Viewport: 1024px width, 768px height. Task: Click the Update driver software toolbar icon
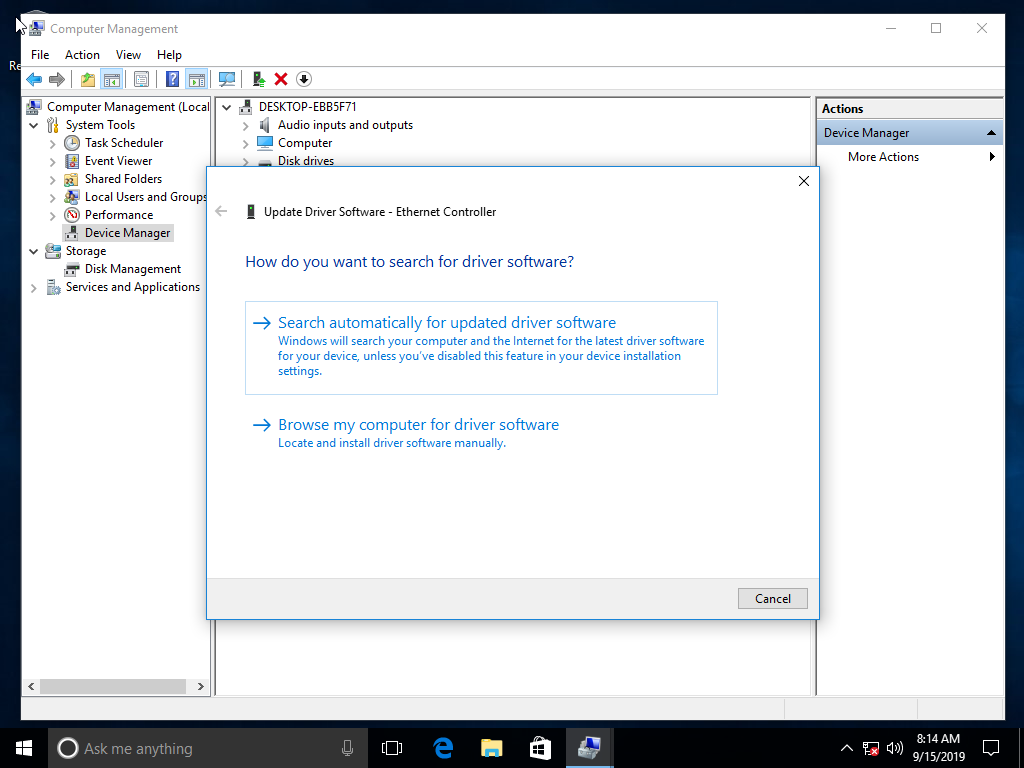point(258,79)
